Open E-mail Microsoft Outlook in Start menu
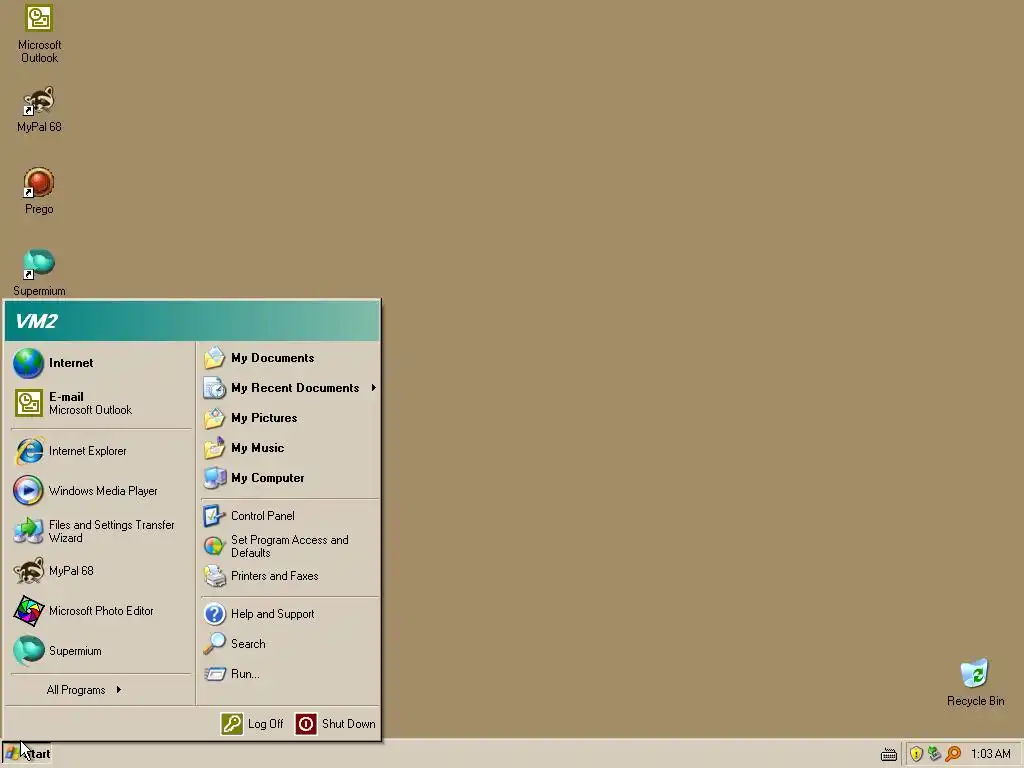This screenshot has width=1024, height=768. (x=100, y=403)
